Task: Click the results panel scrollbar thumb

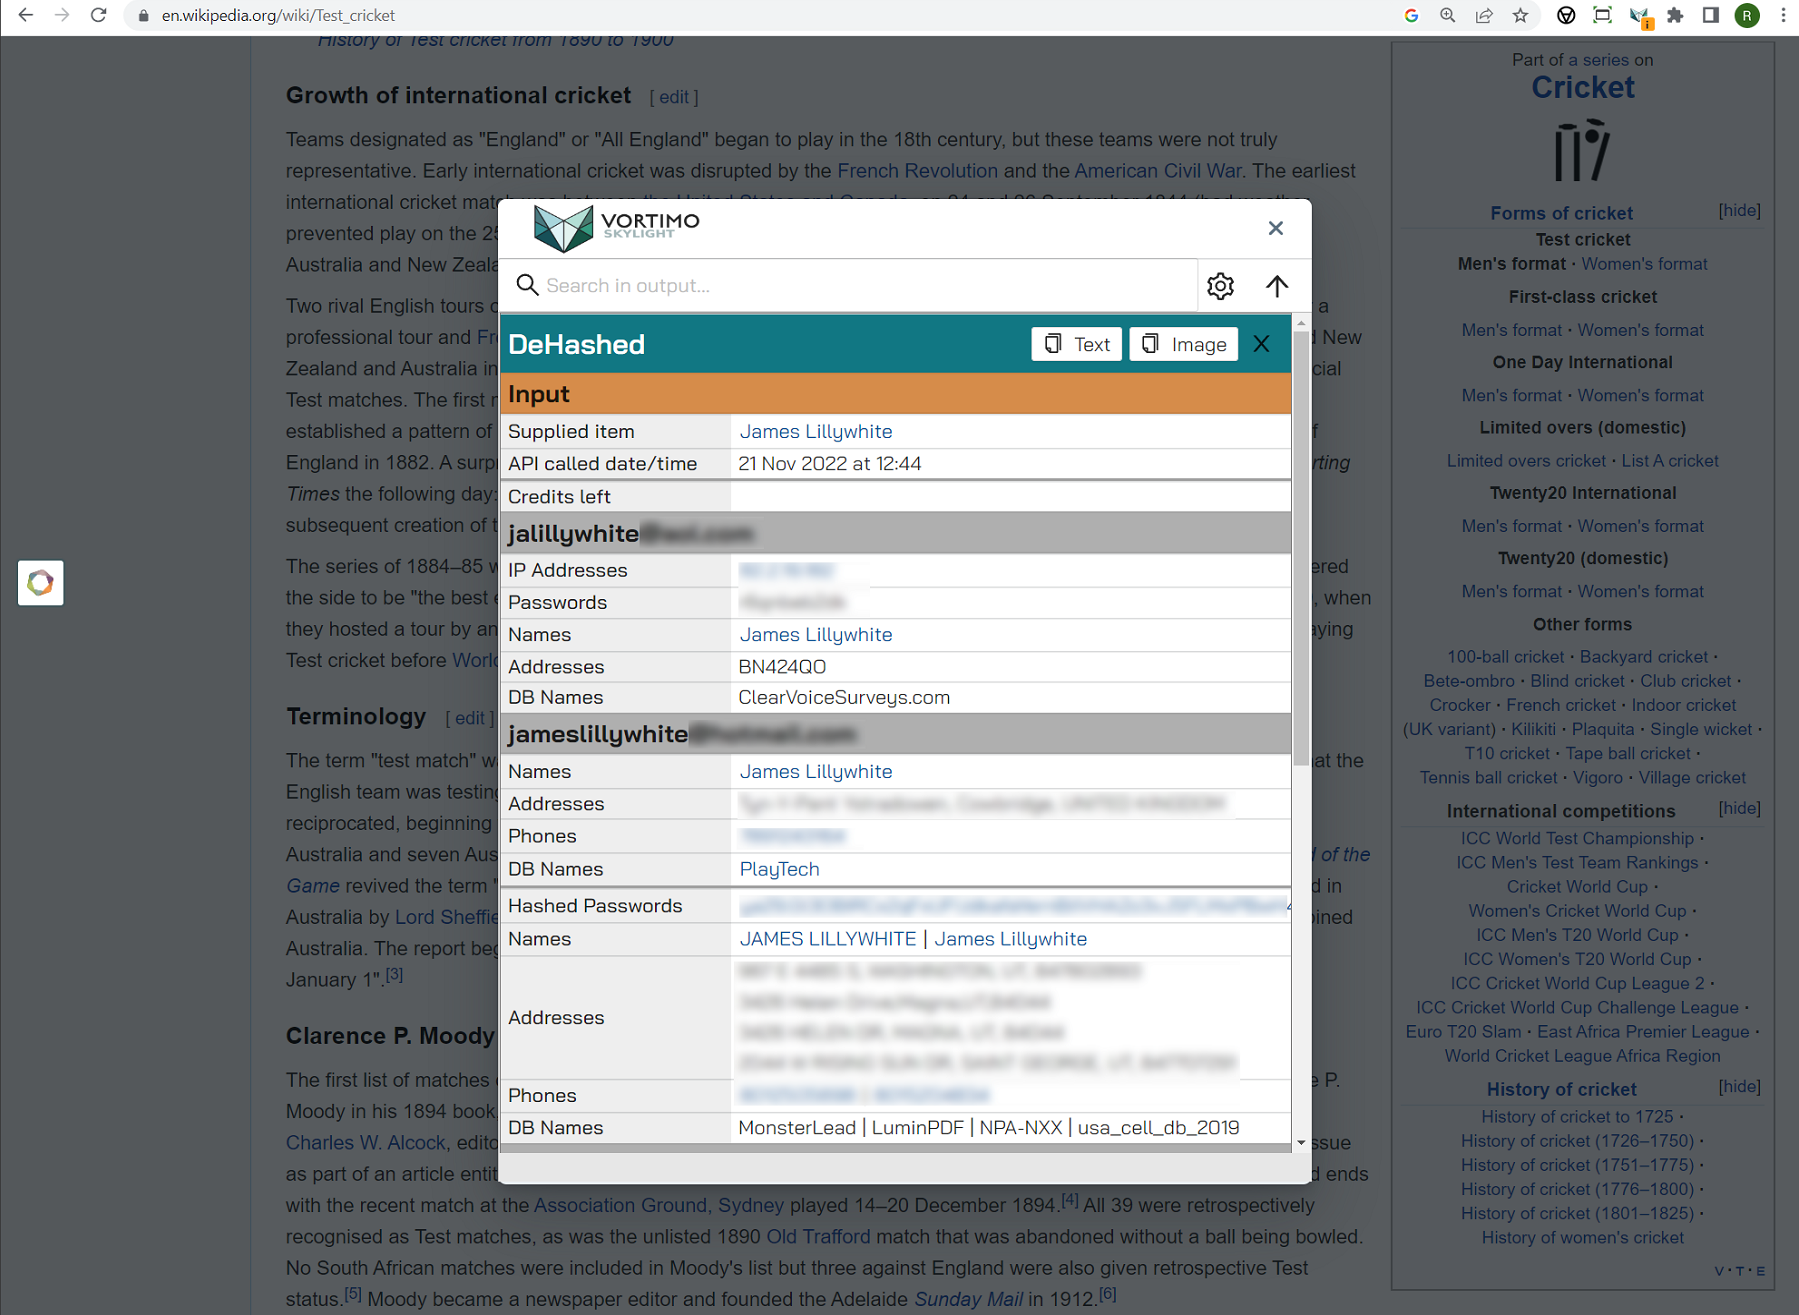Action: tap(1301, 548)
